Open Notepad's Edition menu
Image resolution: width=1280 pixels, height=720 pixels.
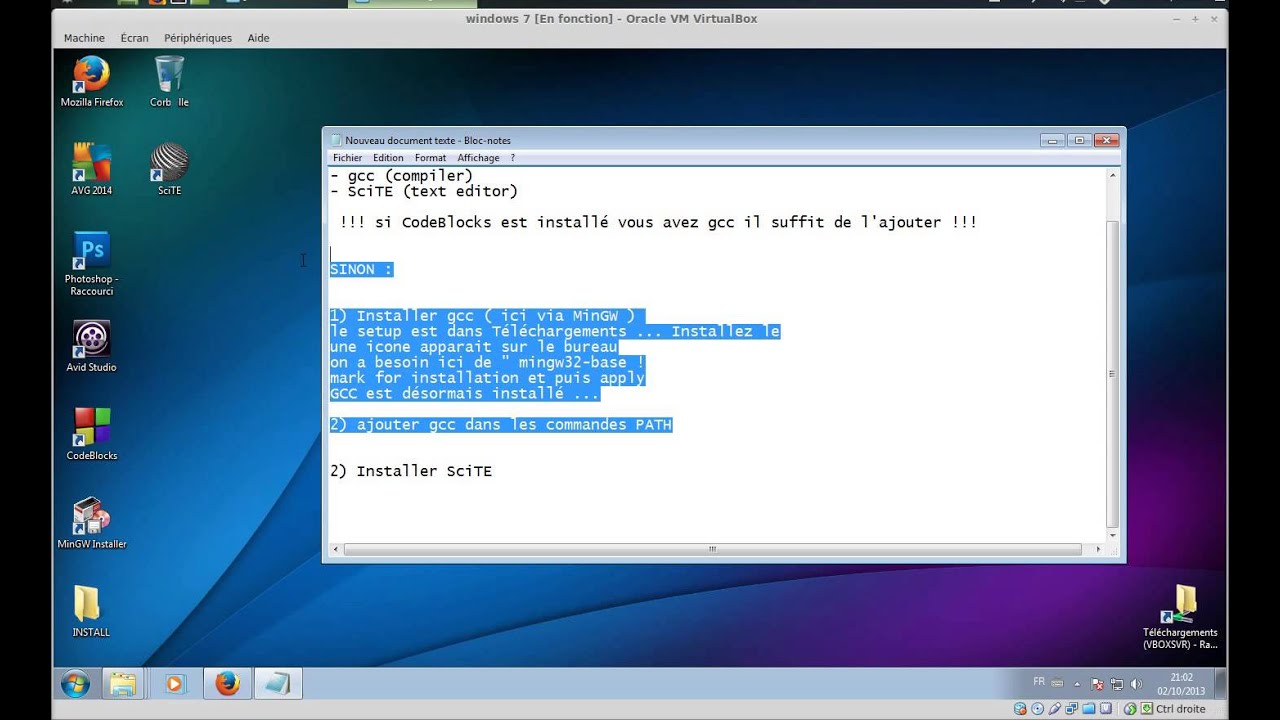[388, 158]
